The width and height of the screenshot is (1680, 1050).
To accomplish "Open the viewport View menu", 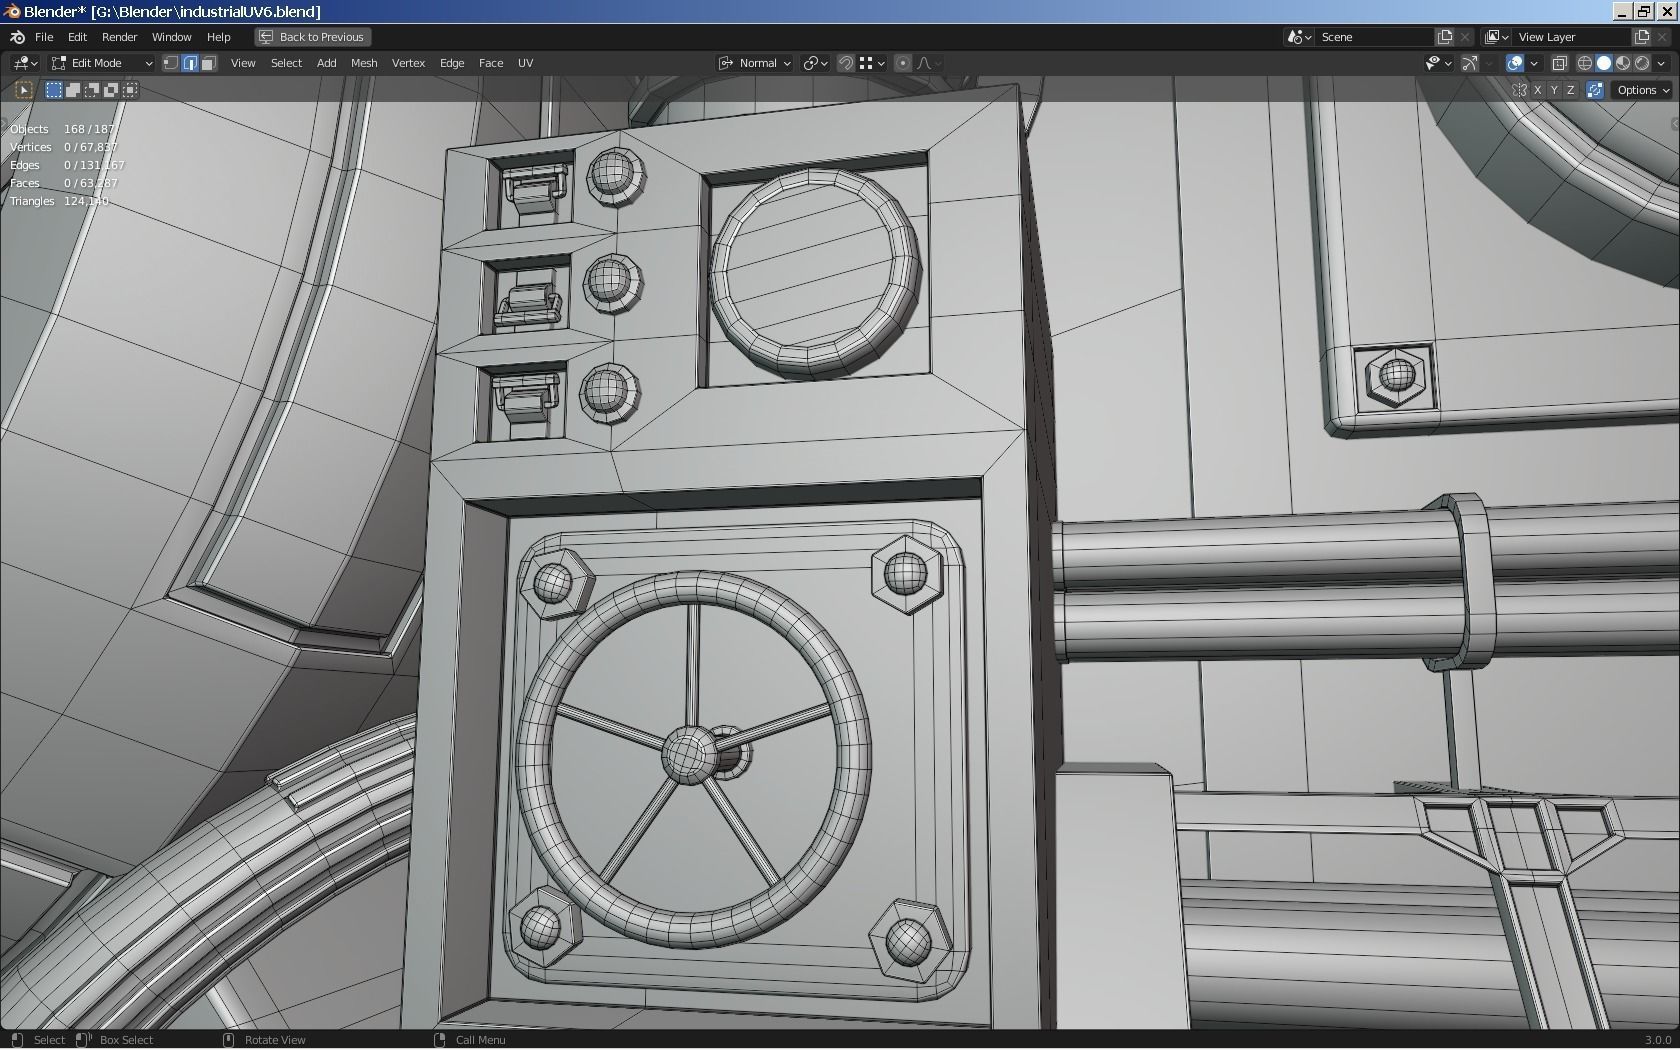I will pos(243,63).
